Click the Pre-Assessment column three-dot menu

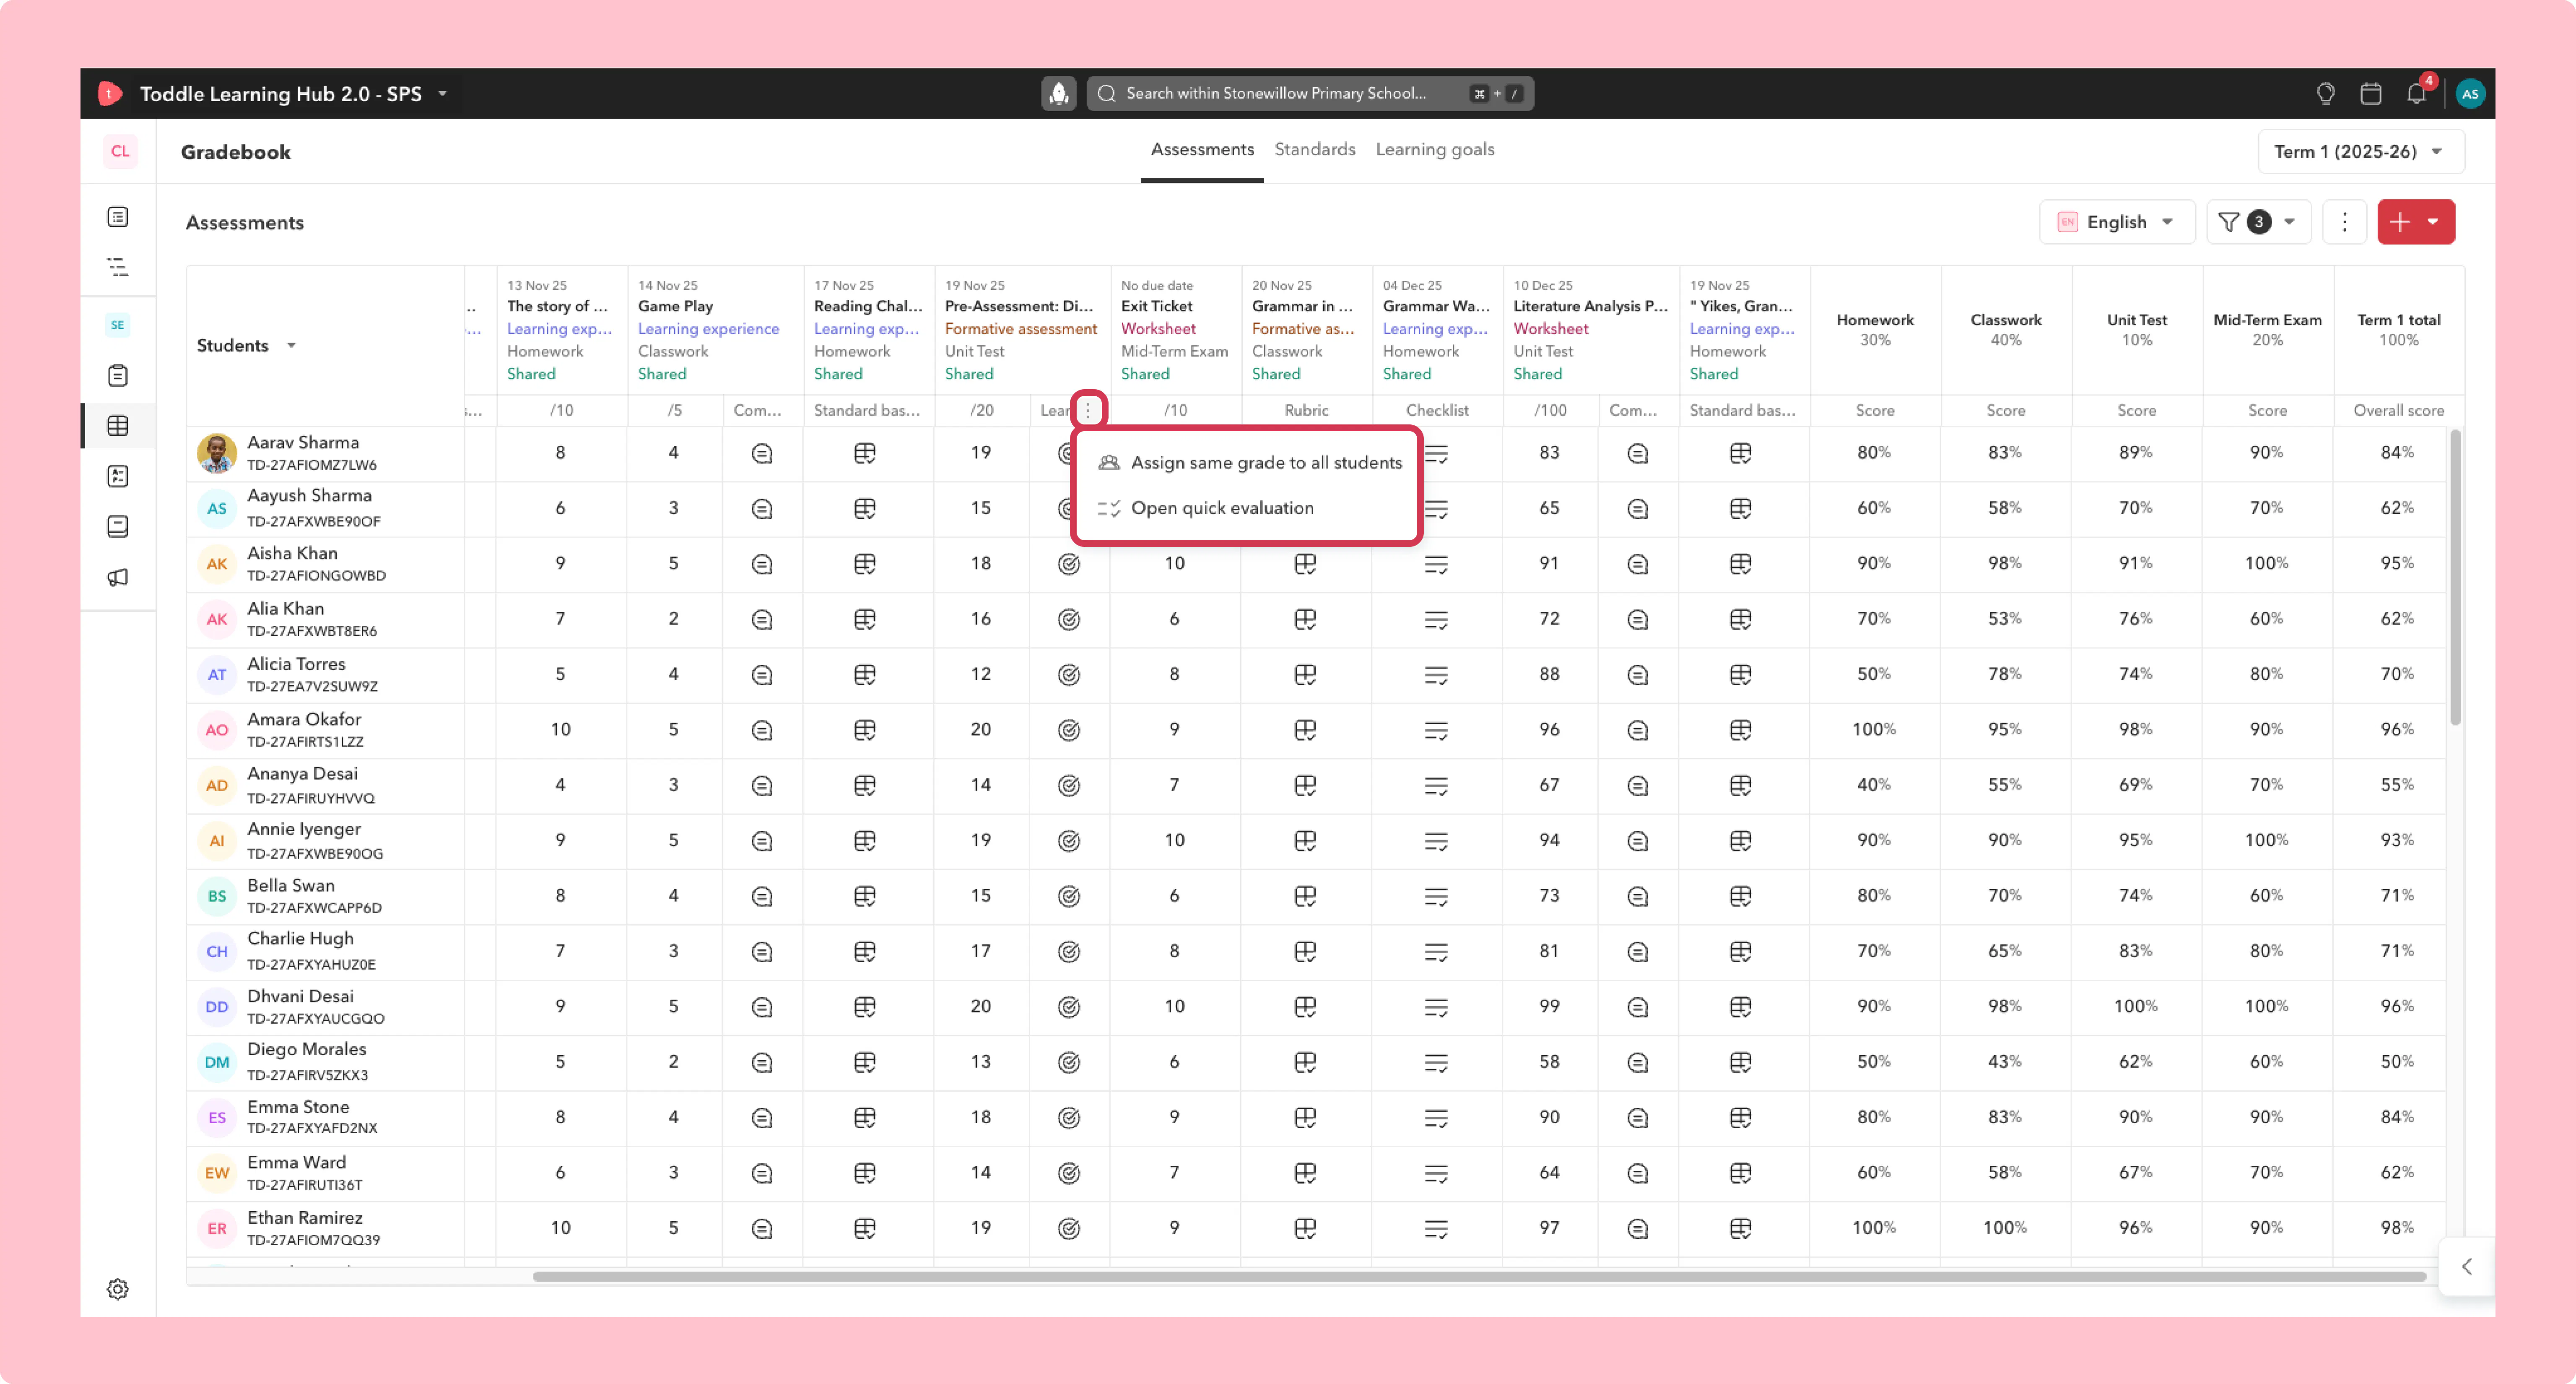click(x=1088, y=410)
